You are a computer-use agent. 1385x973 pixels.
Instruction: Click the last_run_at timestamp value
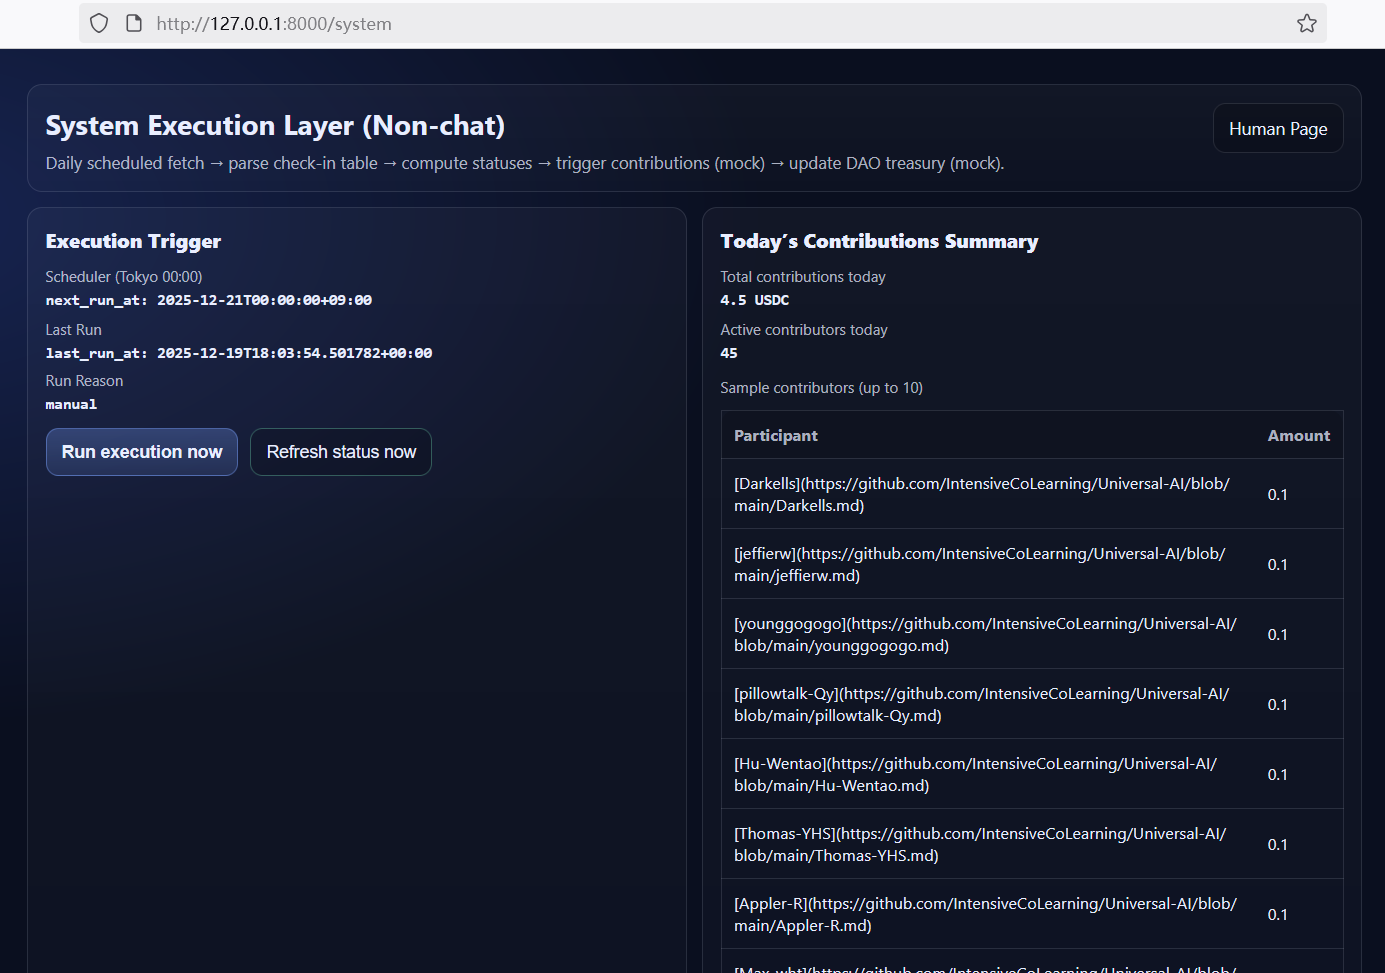(x=294, y=353)
